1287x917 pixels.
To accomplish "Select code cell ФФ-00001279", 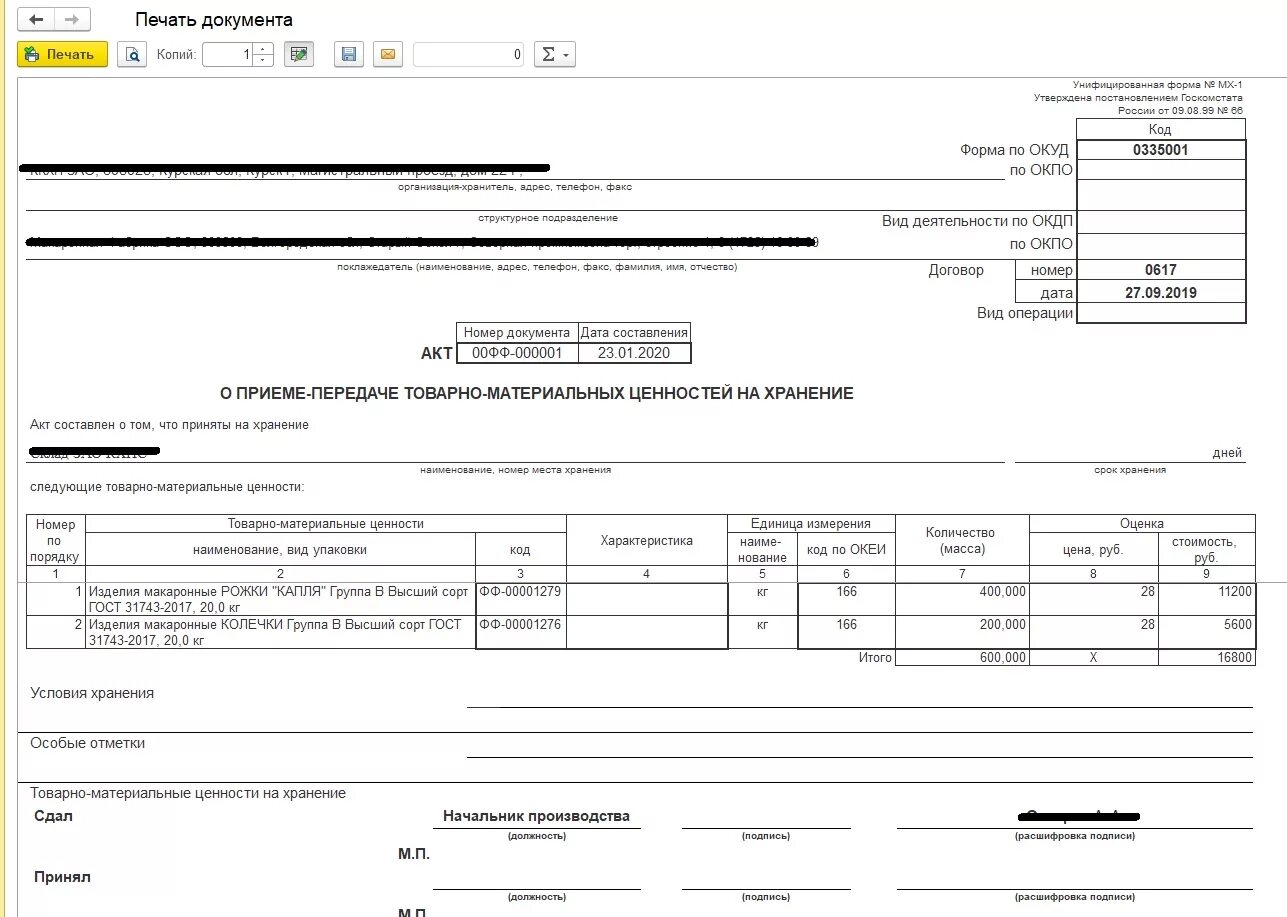I will (520, 599).
